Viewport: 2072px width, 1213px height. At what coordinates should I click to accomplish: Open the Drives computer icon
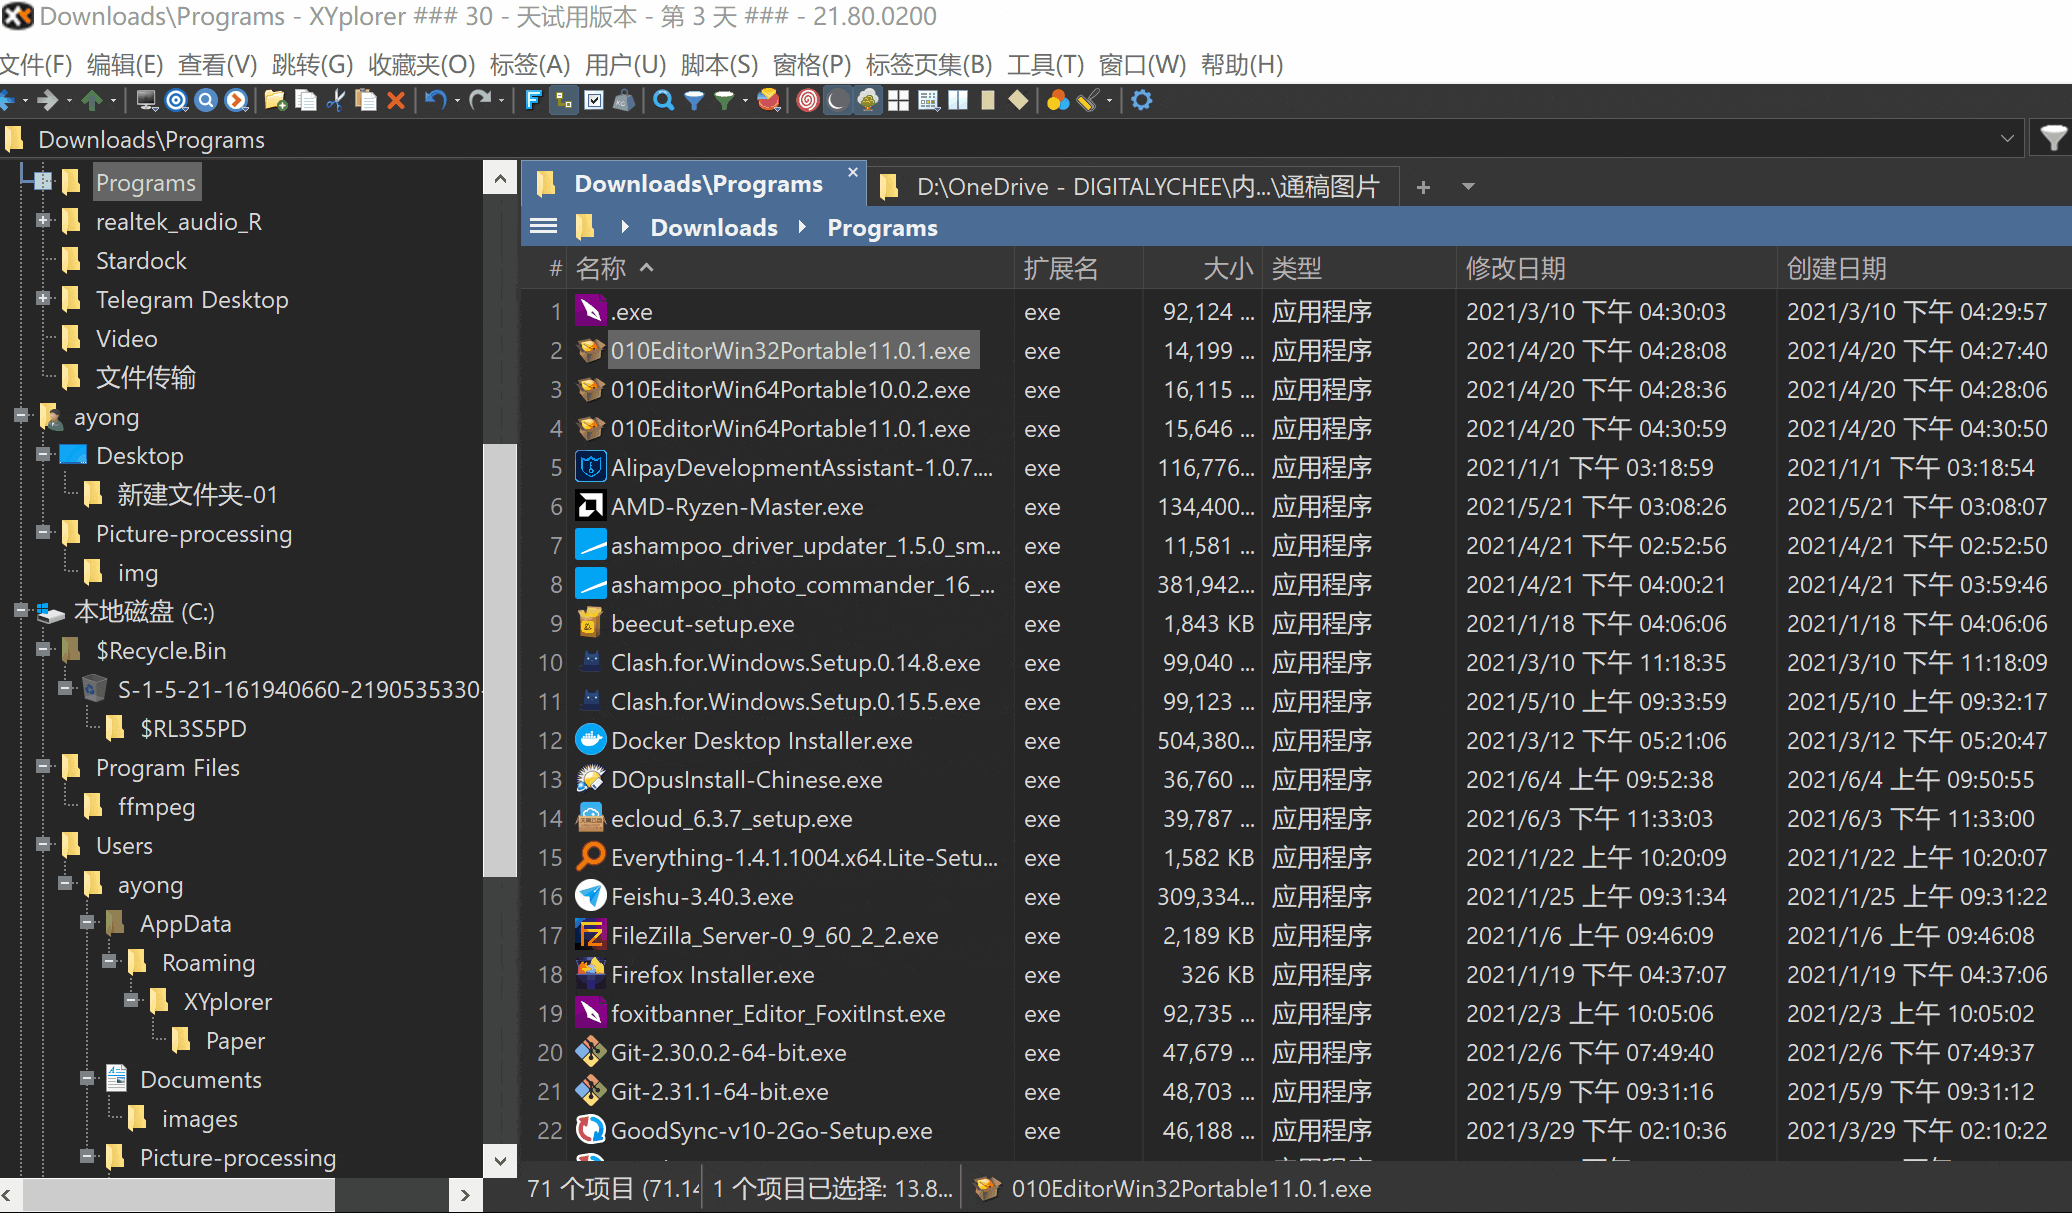point(147,100)
